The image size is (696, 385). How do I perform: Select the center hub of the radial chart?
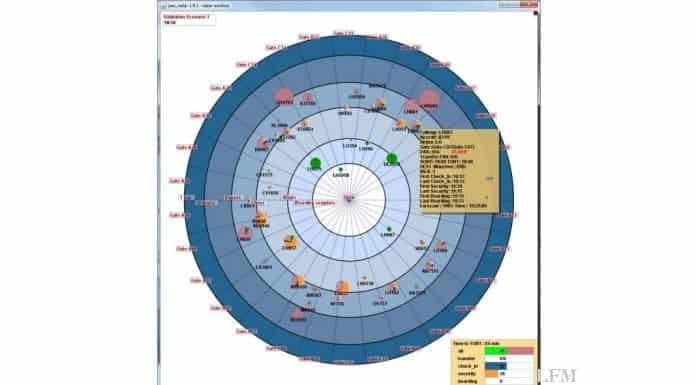pyautogui.click(x=349, y=199)
